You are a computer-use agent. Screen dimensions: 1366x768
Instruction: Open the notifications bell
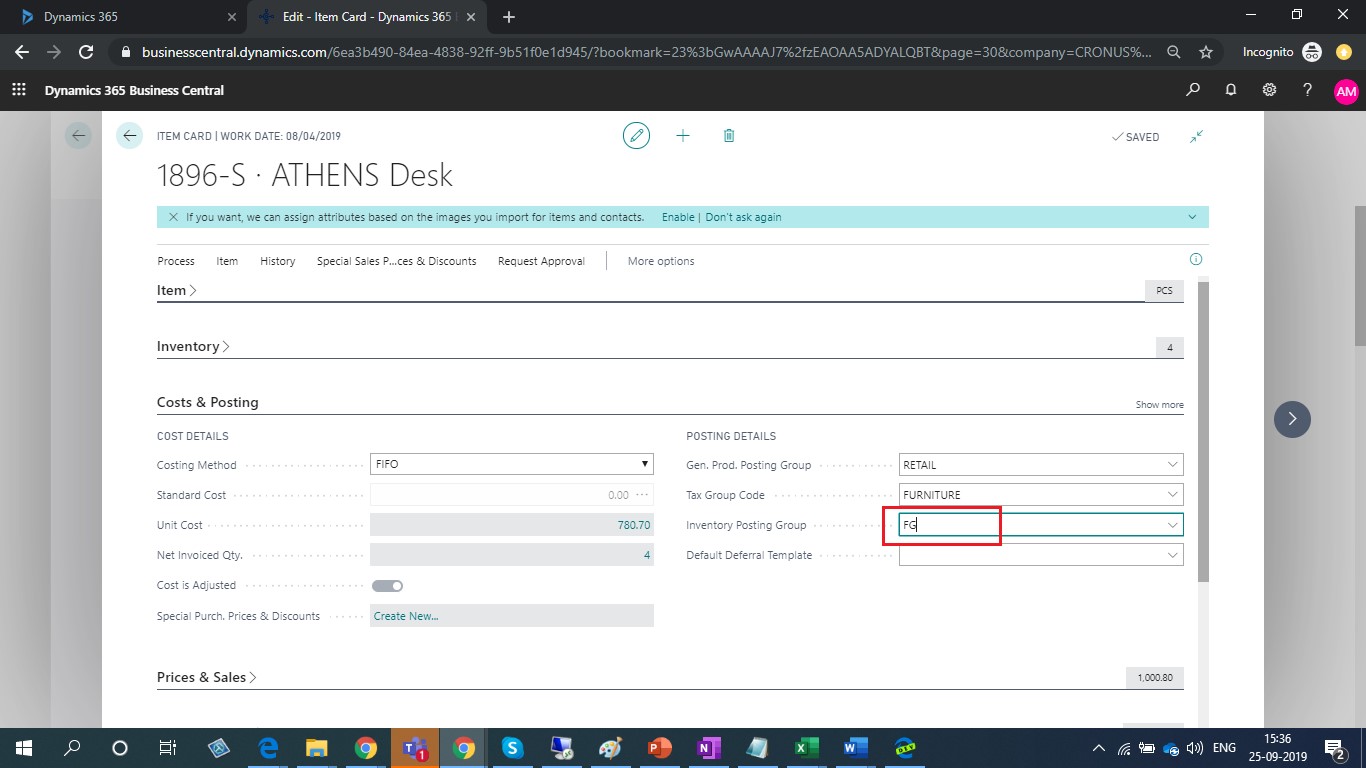point(1231,90)
